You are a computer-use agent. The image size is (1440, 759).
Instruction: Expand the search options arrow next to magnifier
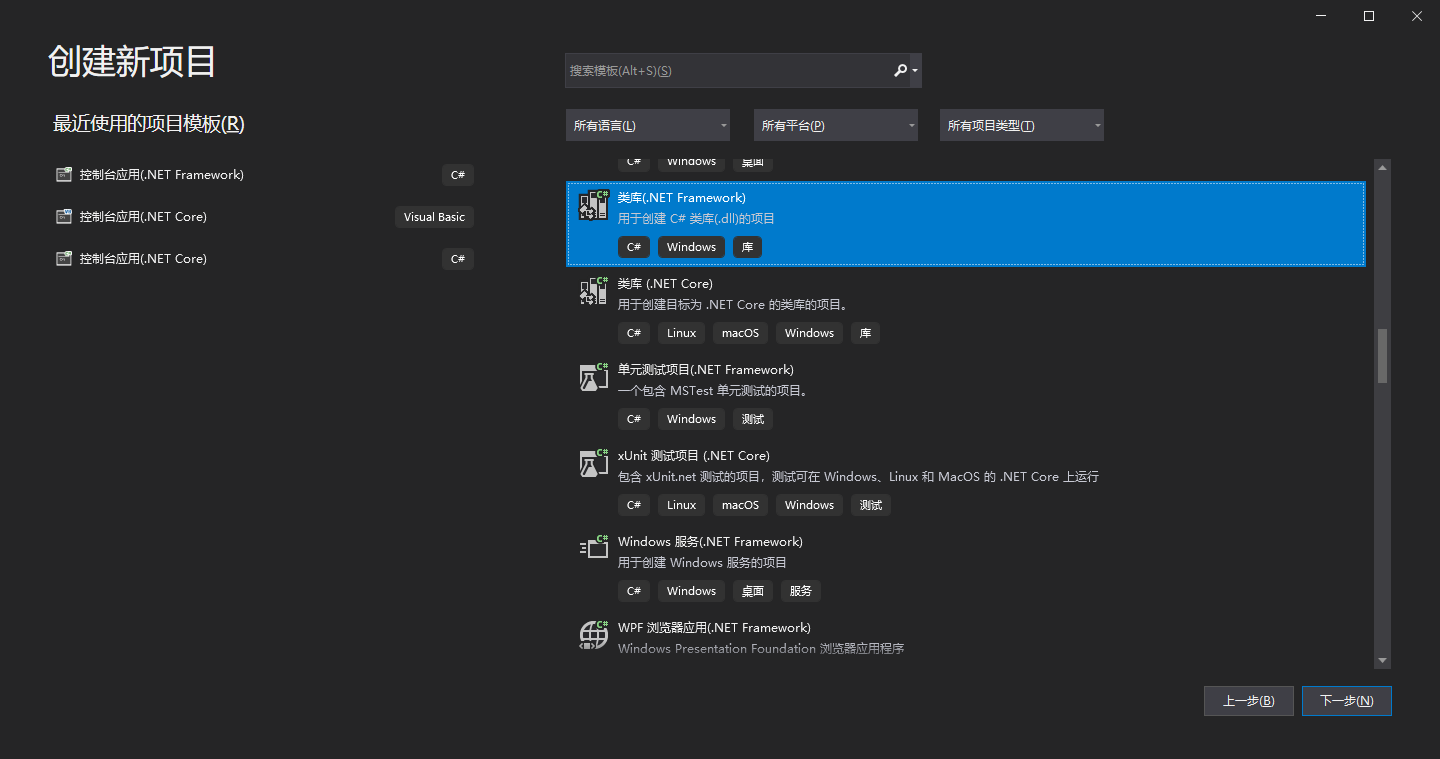[915, 71]
